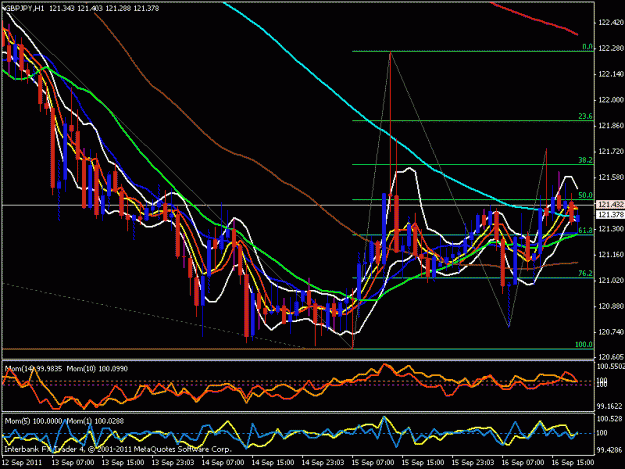625x469 pixels.
Task: Click the 15 Sep 23:03 time axis label
Action: tap(473, 463)
